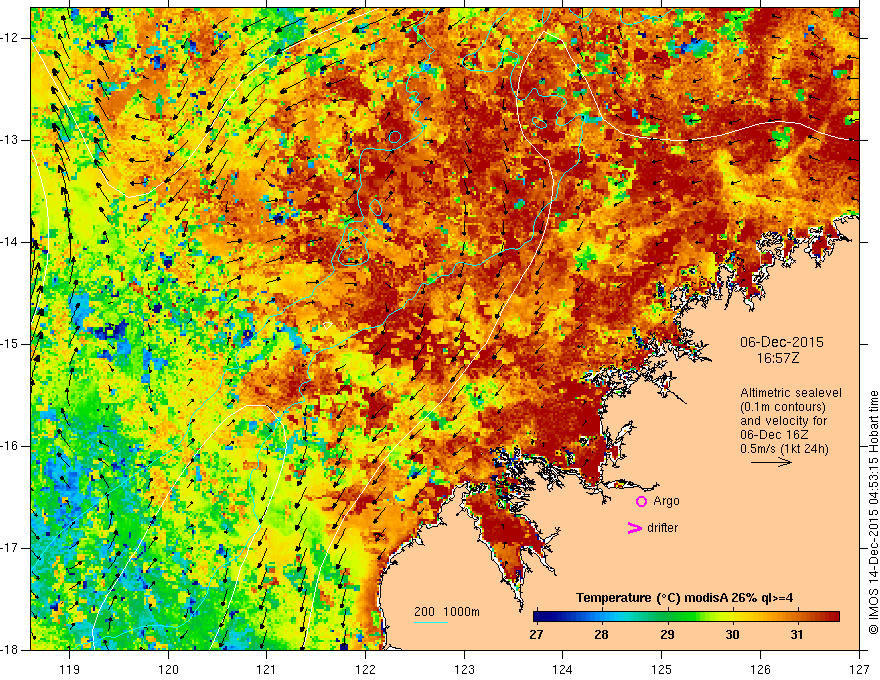Click latitude axis label -16

(10, 446)
